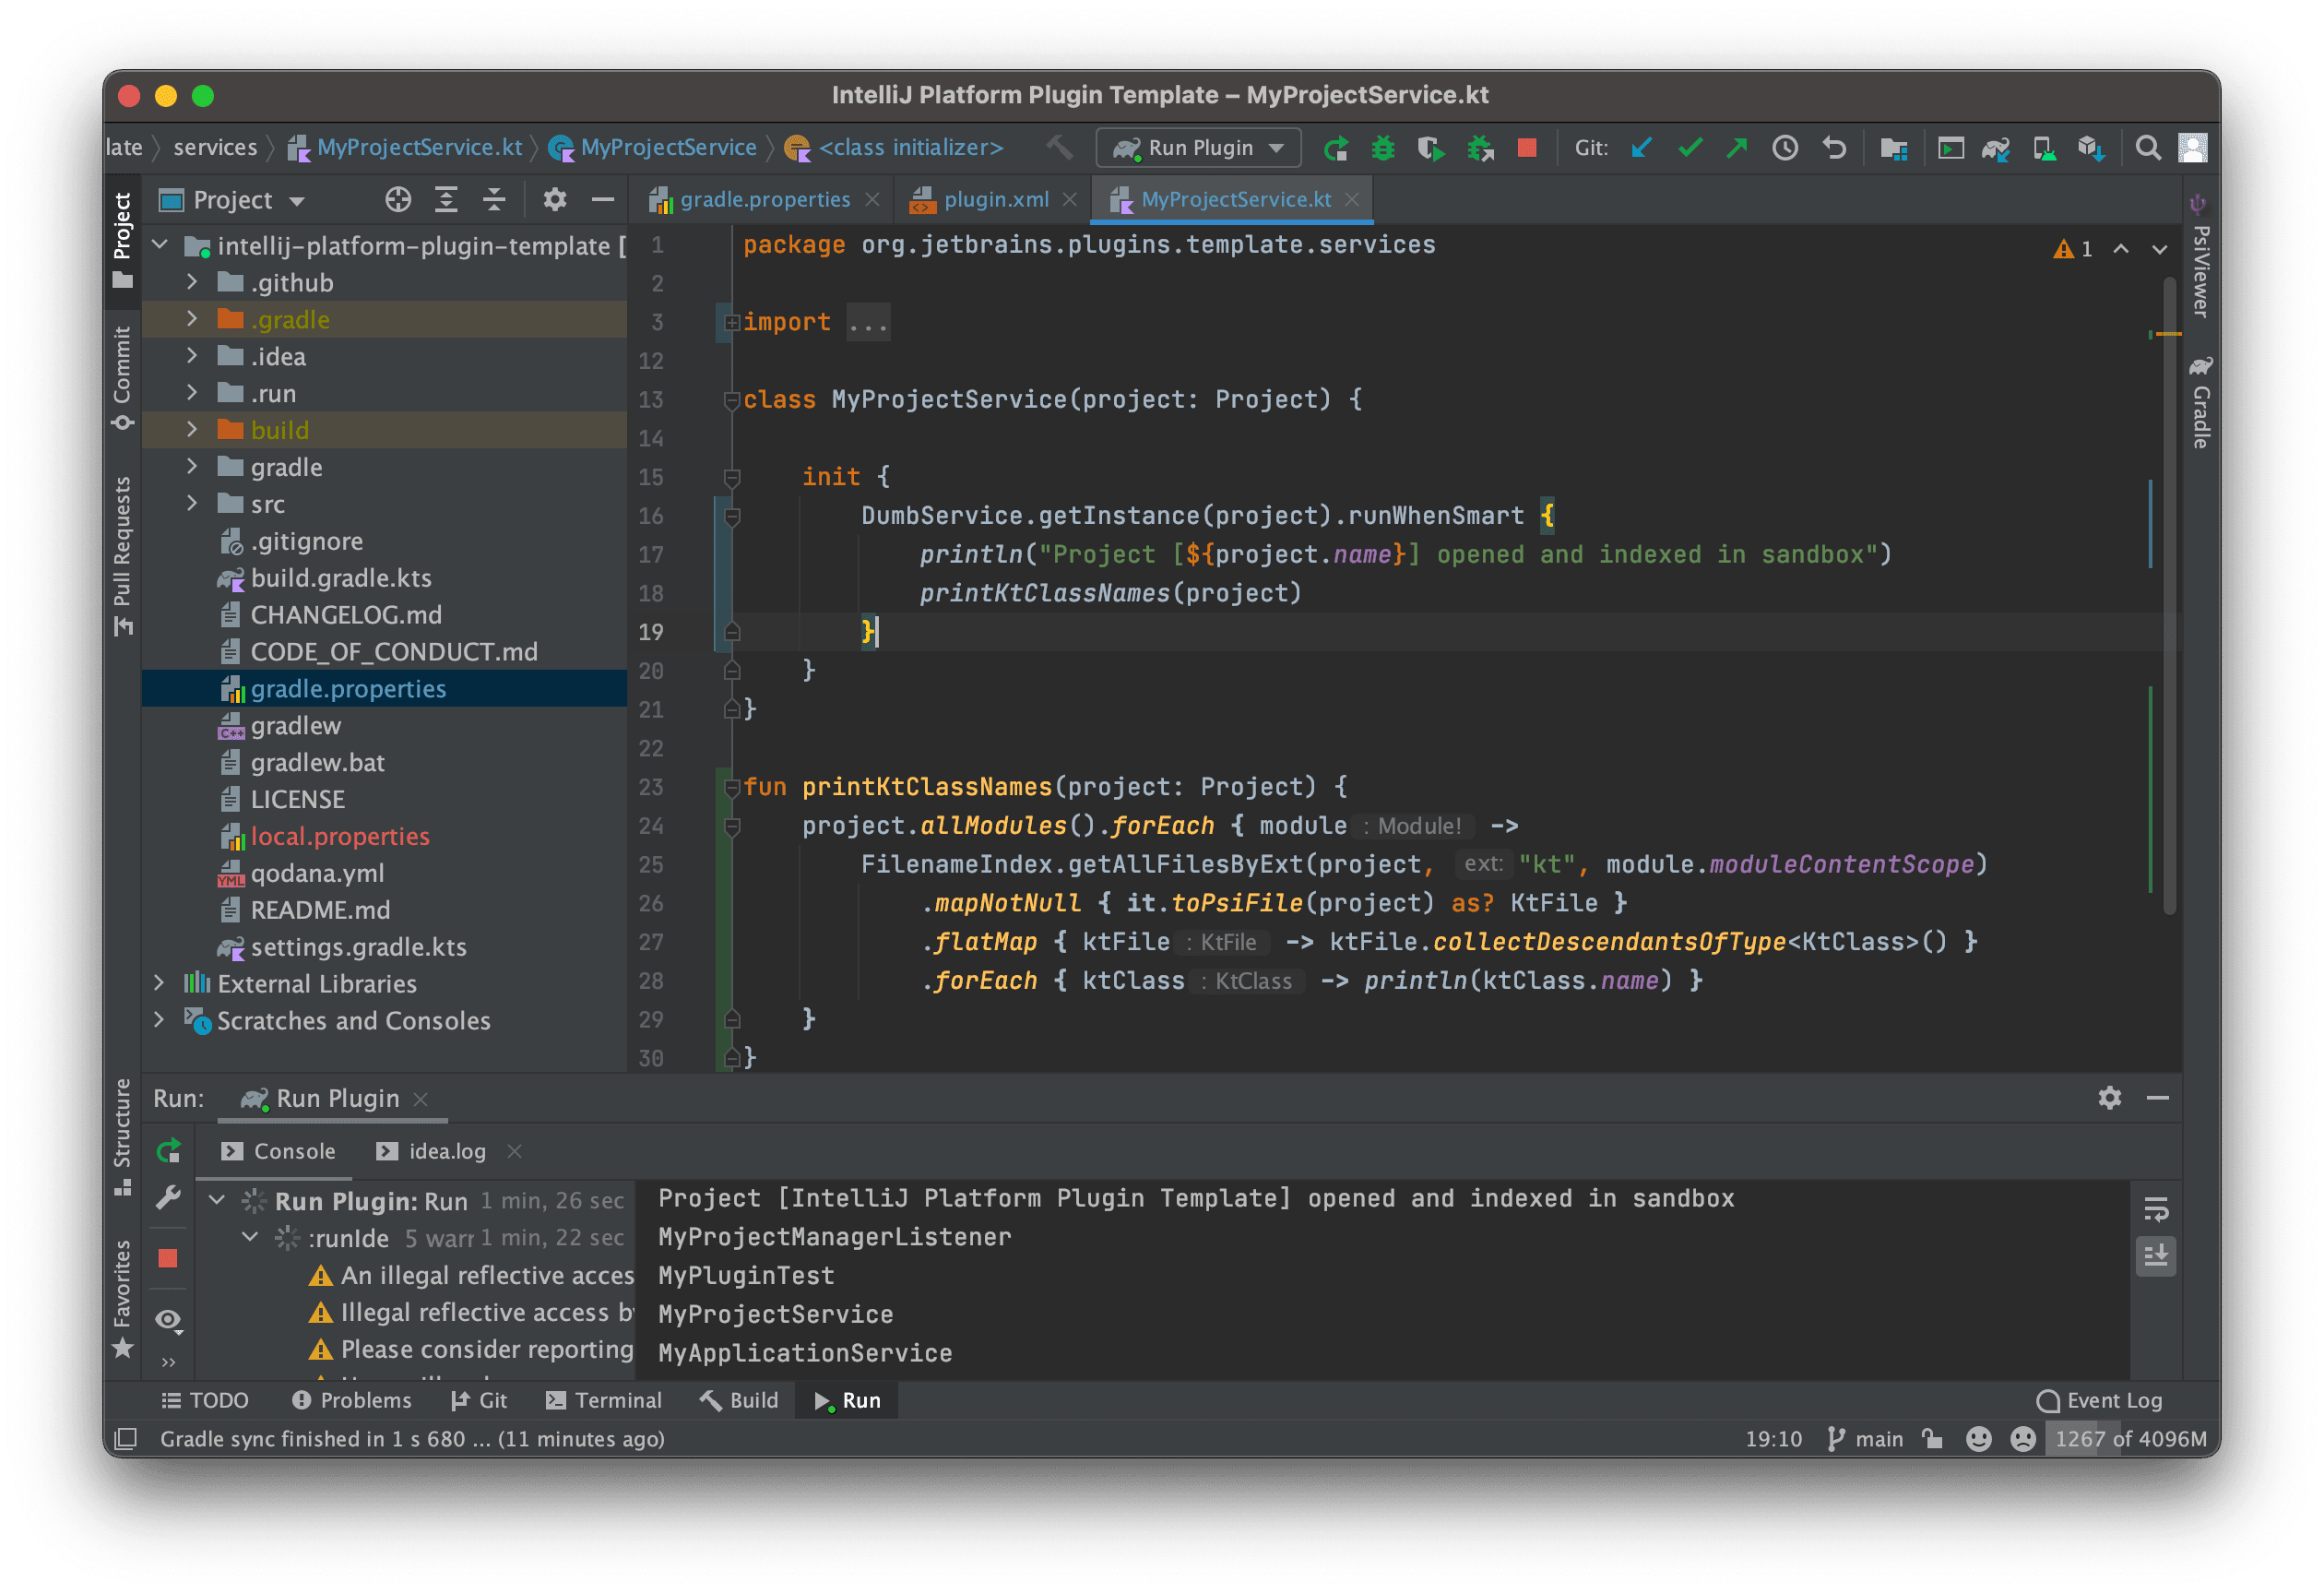
Task: Expand the src folder in project tree
Action: [x=192, y=504]
